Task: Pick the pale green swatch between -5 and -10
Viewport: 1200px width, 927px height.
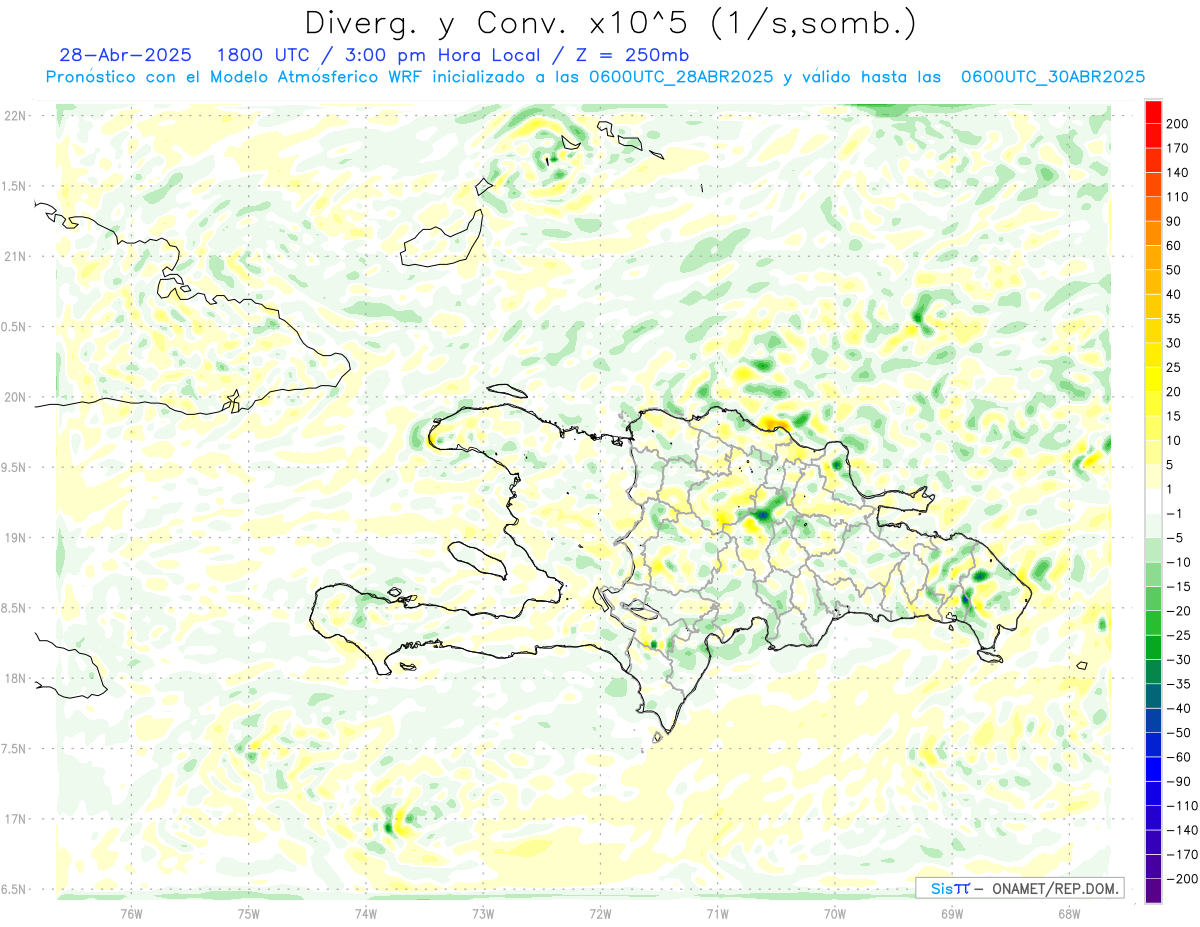Action: (1153, 551)
